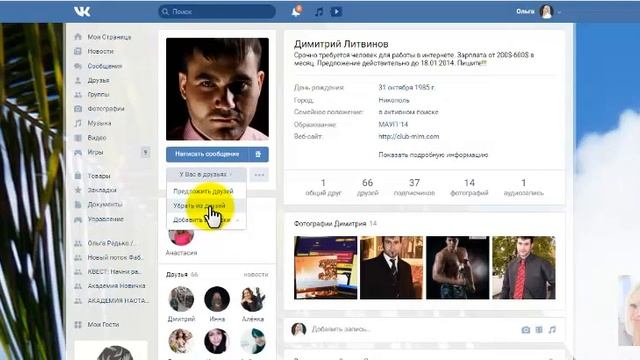
Task: Open Новости in the sidebar
Action: [x=100, y=51]
